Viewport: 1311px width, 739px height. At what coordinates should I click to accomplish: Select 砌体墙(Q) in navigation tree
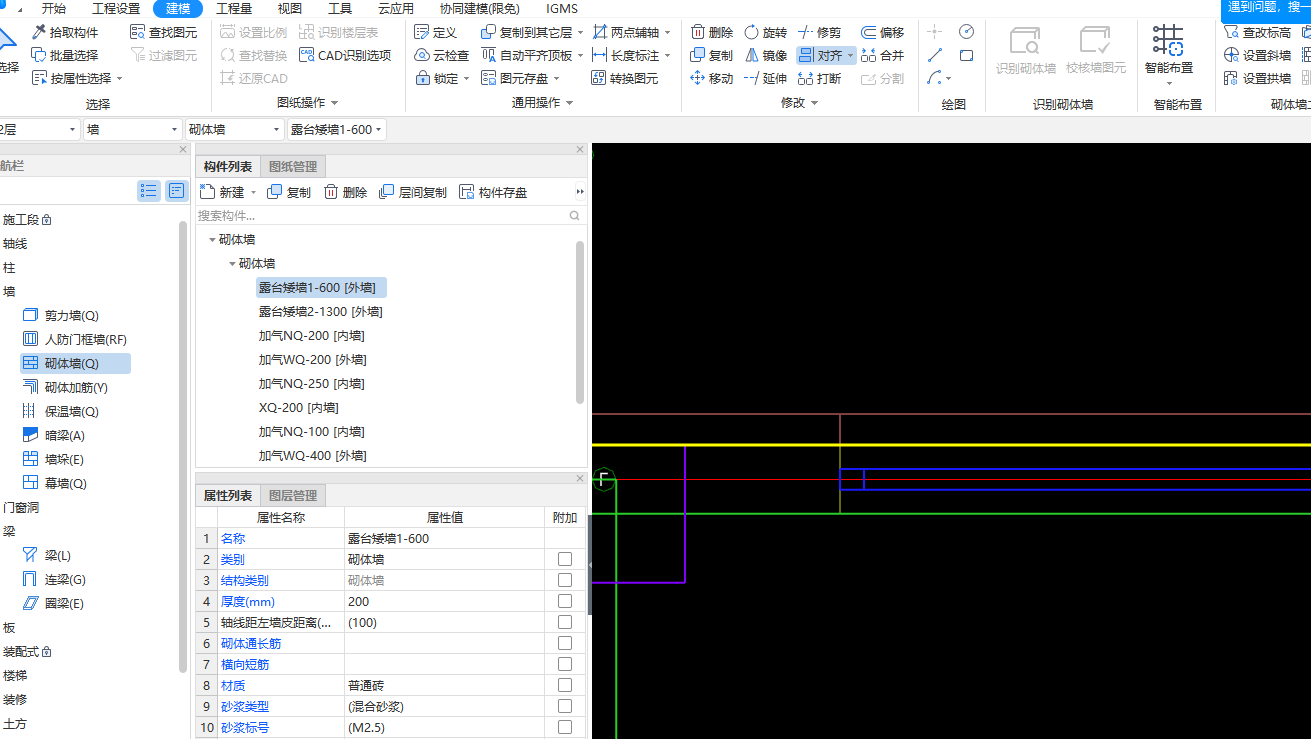tap(75, 363)
